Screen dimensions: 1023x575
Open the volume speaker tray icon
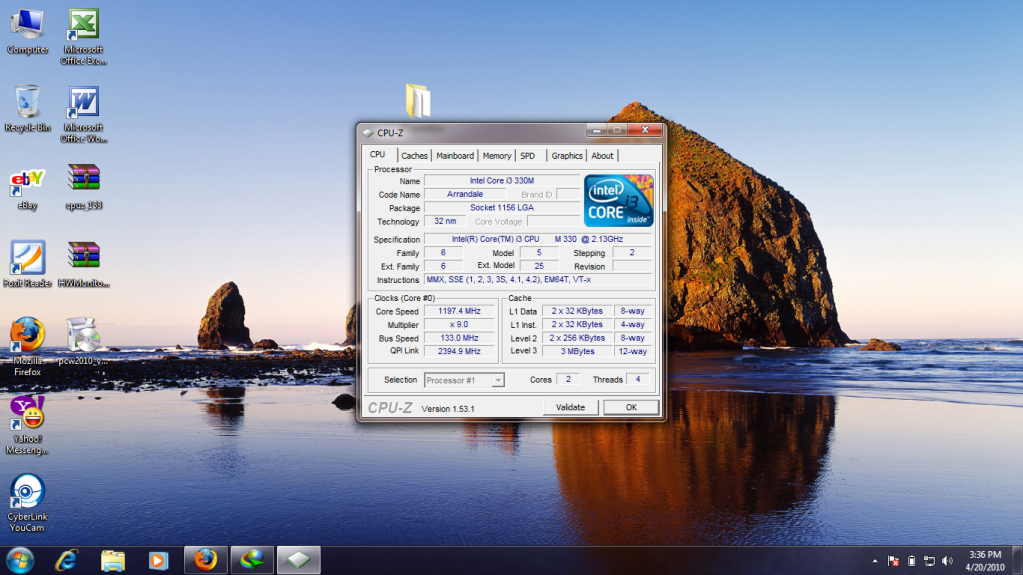coord(947,561)
